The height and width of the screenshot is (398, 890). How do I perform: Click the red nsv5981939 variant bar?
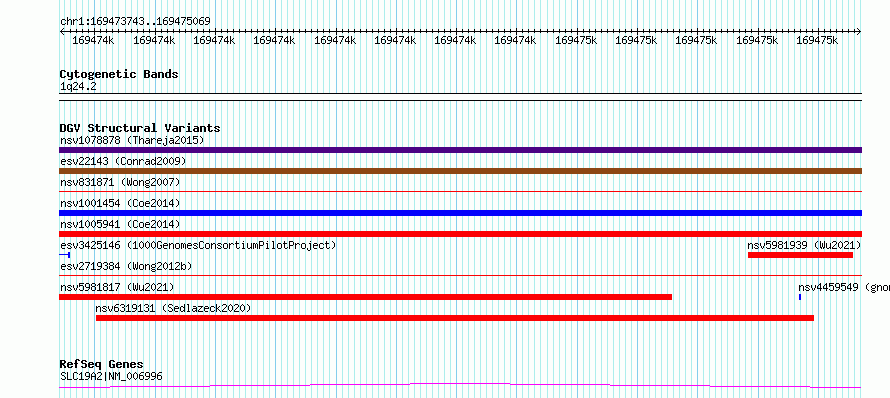800,255
